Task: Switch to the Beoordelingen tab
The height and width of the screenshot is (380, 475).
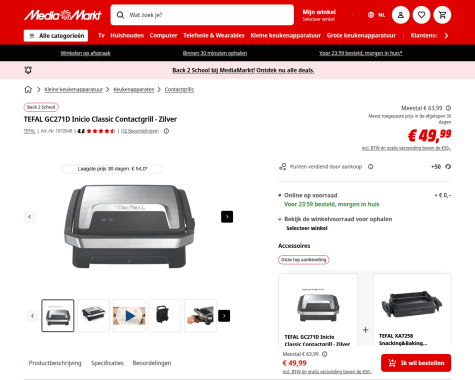Action: [x=152, y=363]
